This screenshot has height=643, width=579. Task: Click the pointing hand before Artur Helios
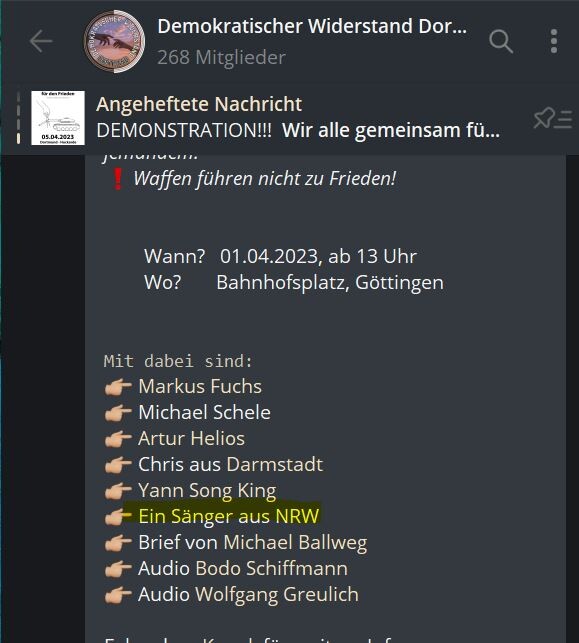point(118,439)
